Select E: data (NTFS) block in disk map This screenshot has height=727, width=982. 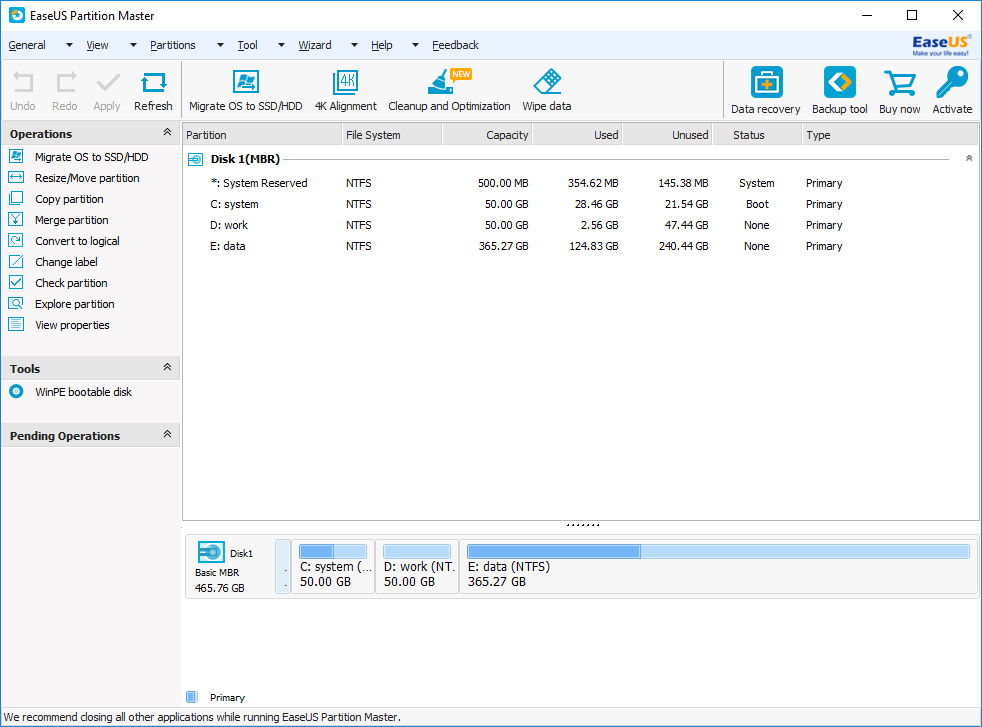pos(718,567)
